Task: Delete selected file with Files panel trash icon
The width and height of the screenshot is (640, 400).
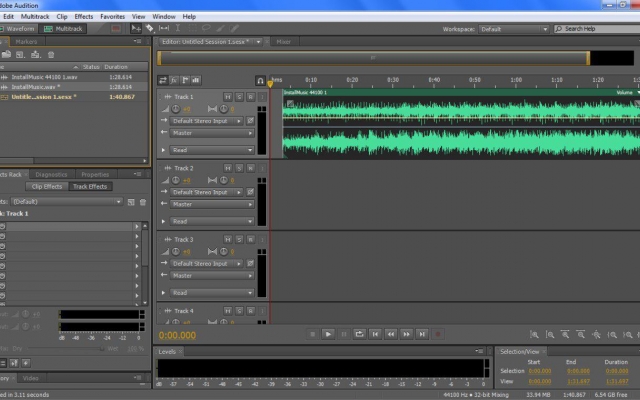Action: [51, 54]
